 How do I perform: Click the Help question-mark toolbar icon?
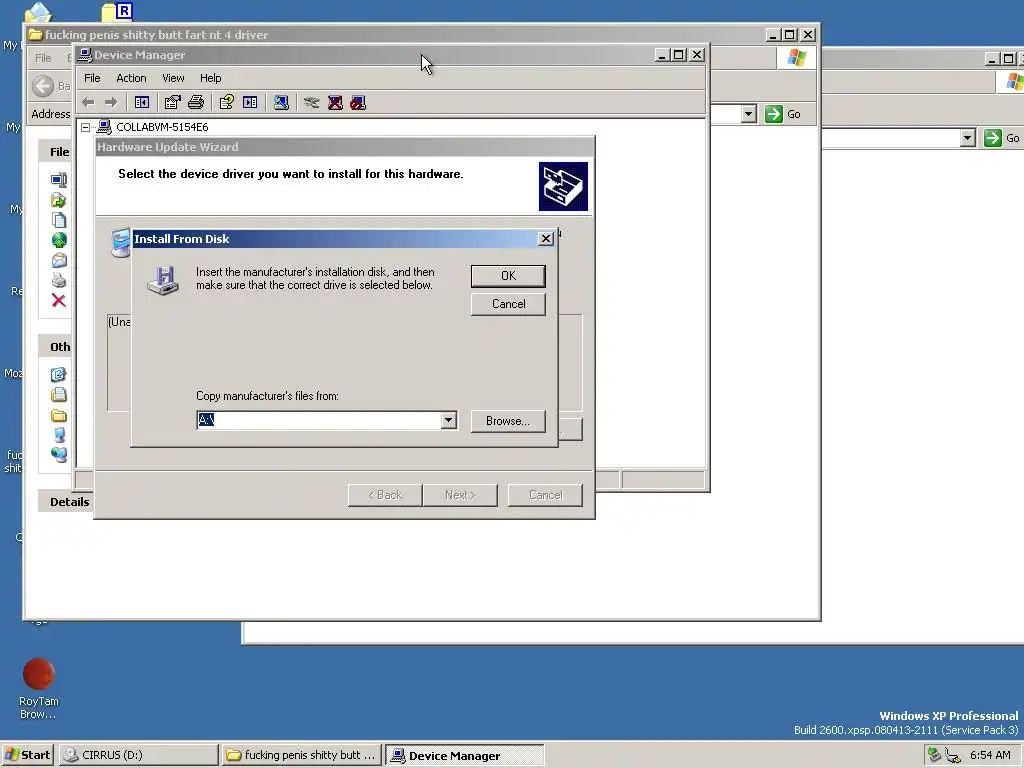(227, 103)
